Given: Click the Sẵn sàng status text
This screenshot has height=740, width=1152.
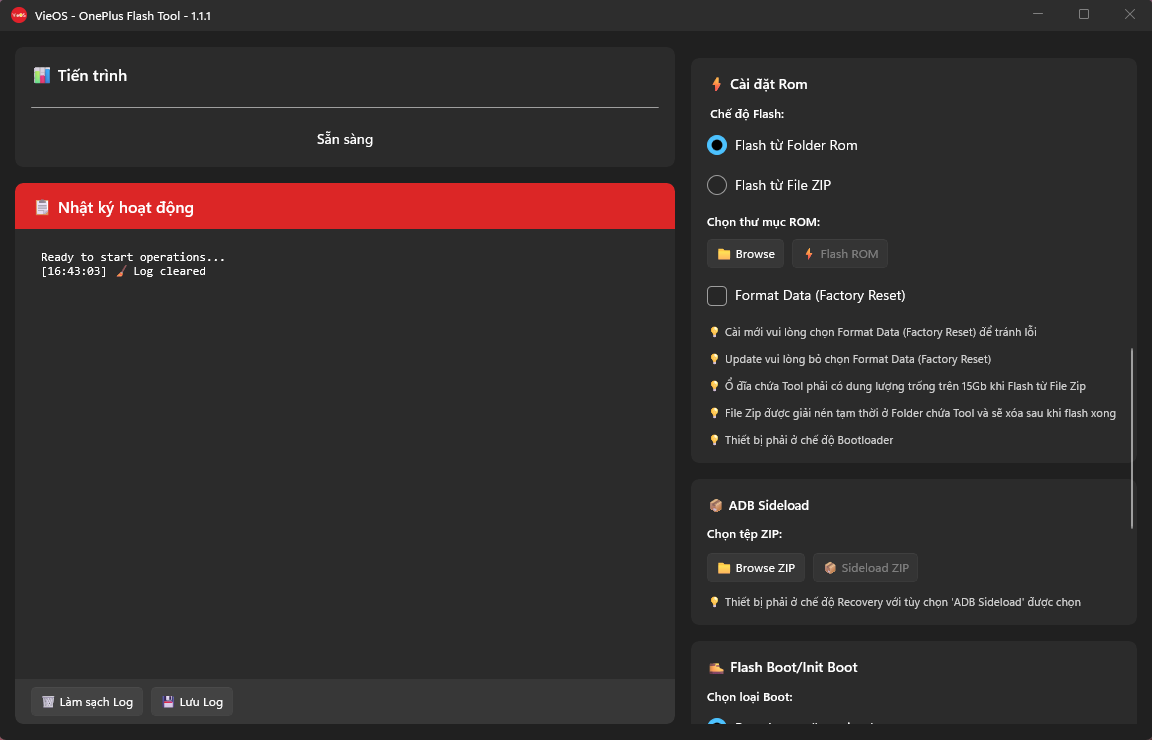Looking at the screenshot, I should pos(345,139).
